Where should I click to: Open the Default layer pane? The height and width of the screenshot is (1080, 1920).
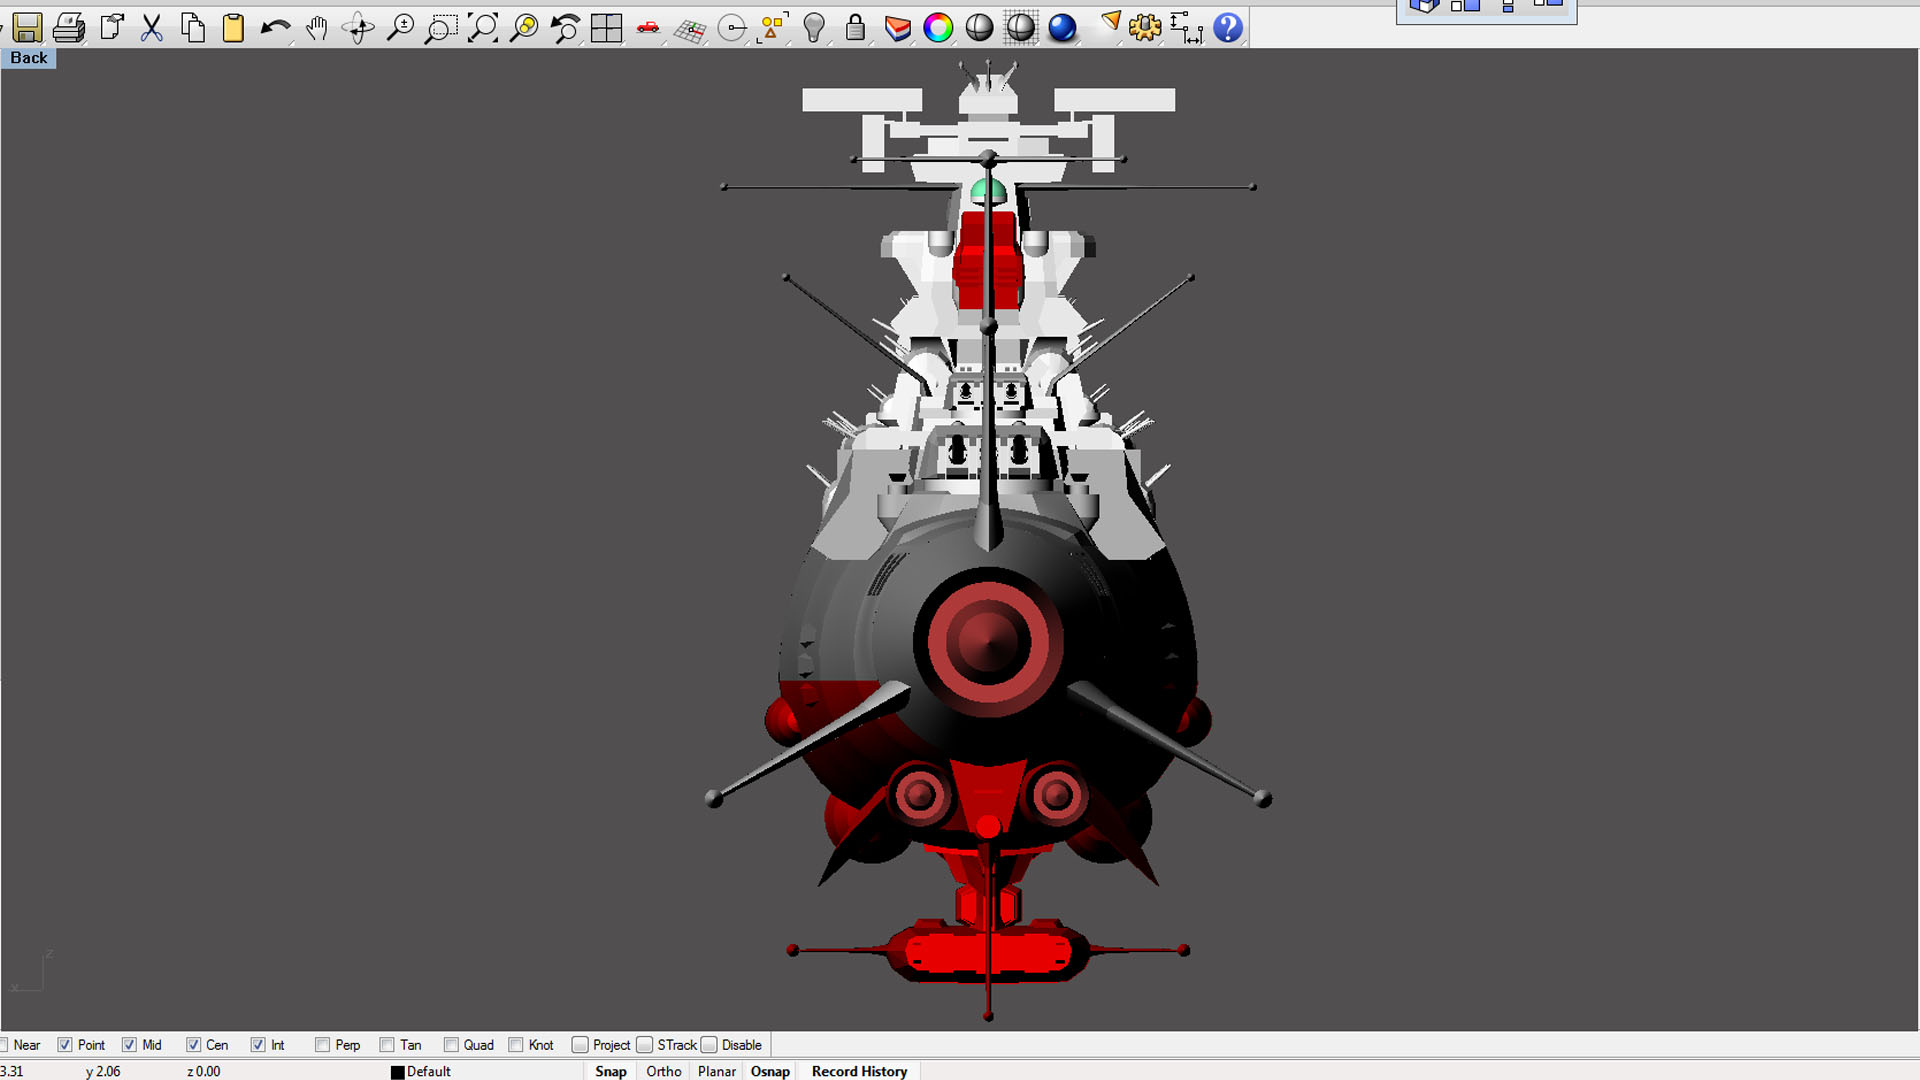click(429, 1071)
